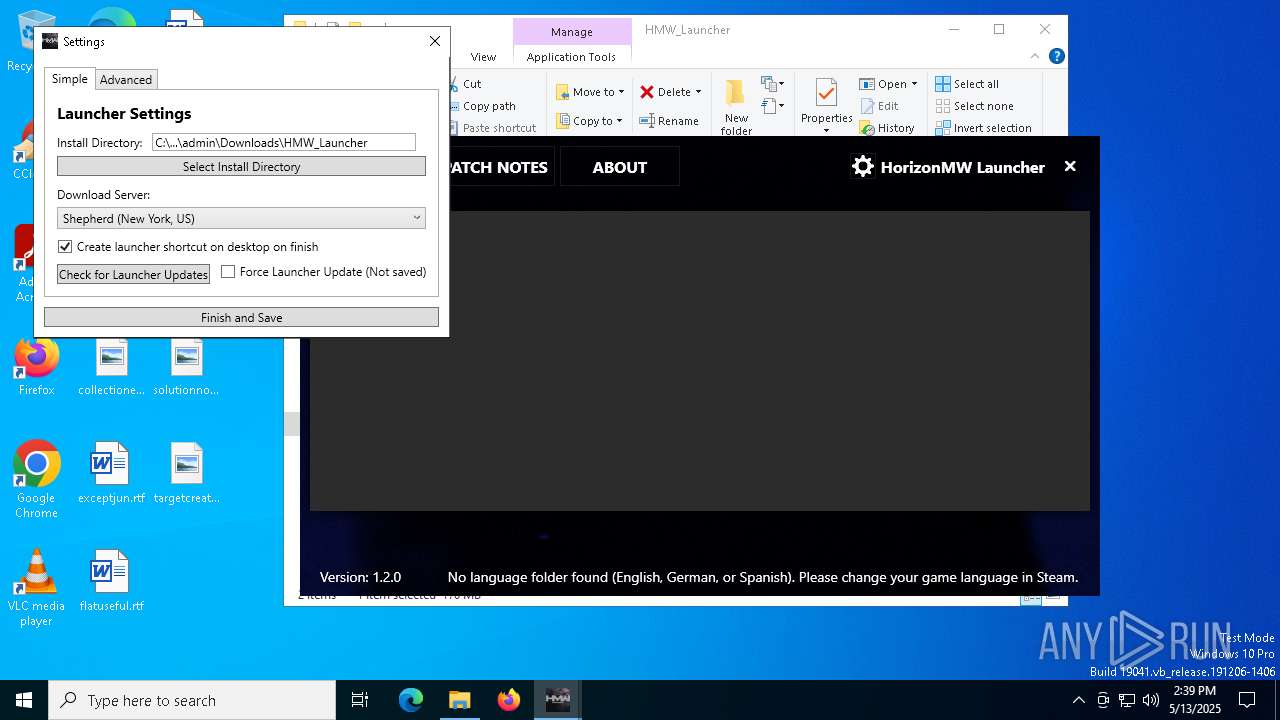This screenshot has height=720, width=1280.
Task: Toggle Create launcher shortcut on desktop checkbox
Action: (65, 246)
